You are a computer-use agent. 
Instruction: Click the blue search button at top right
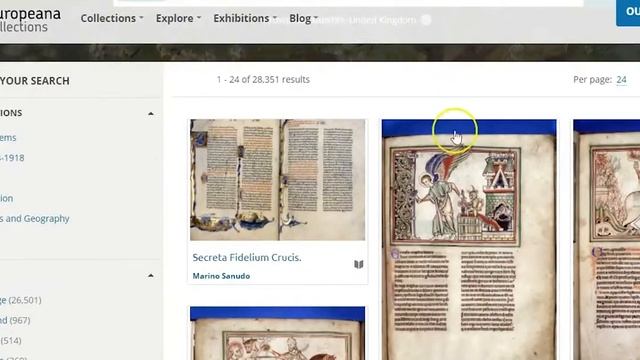(x=628, y=12)
